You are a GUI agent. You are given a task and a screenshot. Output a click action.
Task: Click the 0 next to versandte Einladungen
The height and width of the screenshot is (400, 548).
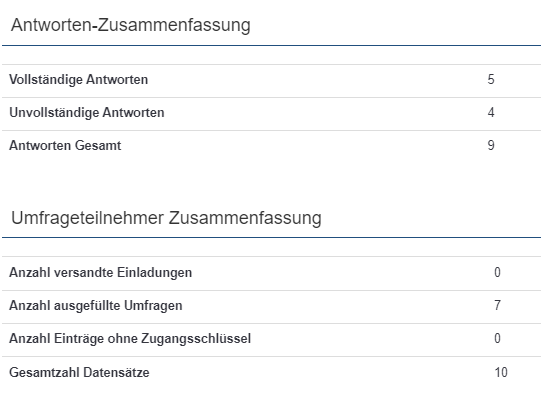[497, 272]
